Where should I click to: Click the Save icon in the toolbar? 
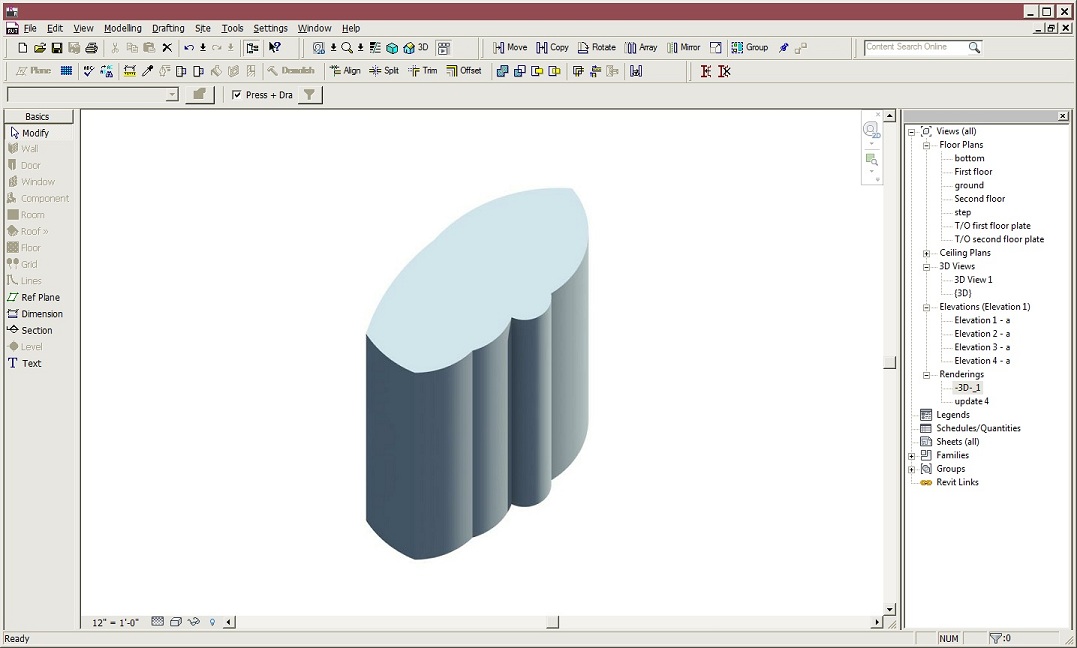coord(57,48)
